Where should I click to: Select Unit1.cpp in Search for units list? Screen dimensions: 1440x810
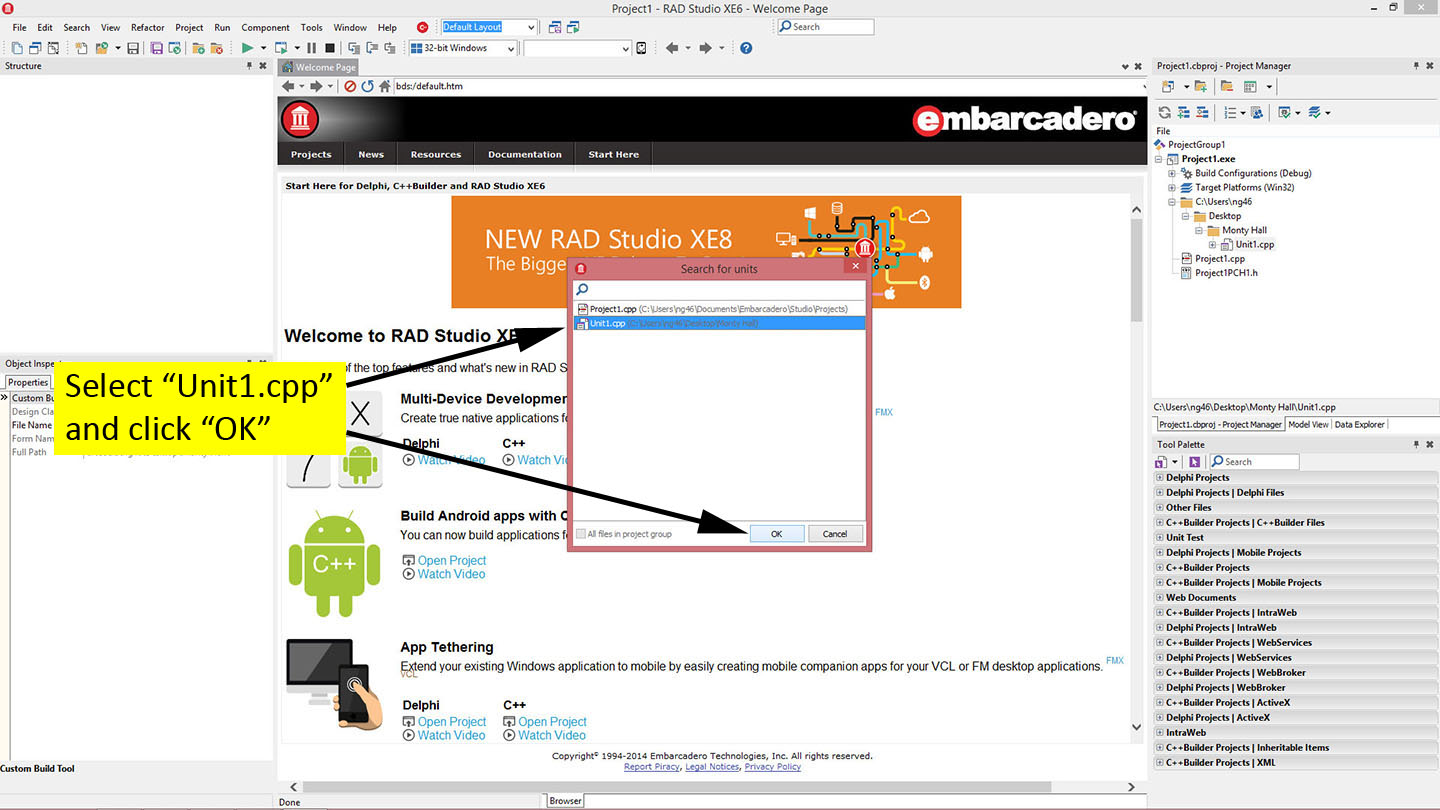(x=720, y=323)
